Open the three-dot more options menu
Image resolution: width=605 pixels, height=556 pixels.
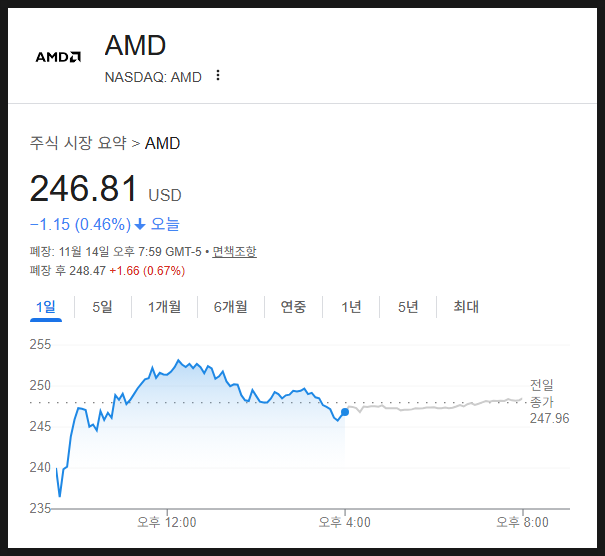[x=218, y=76]
